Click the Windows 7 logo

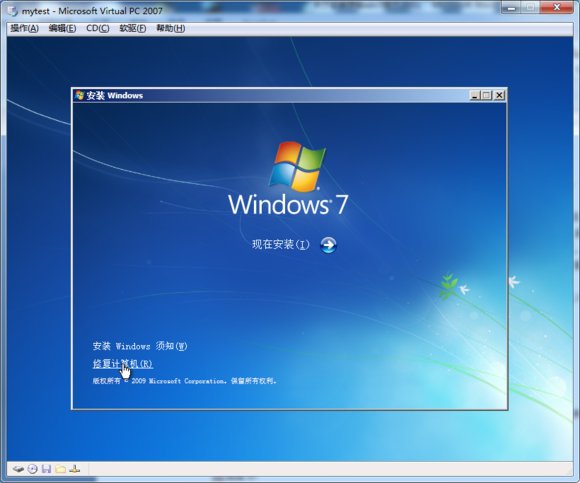288,178
